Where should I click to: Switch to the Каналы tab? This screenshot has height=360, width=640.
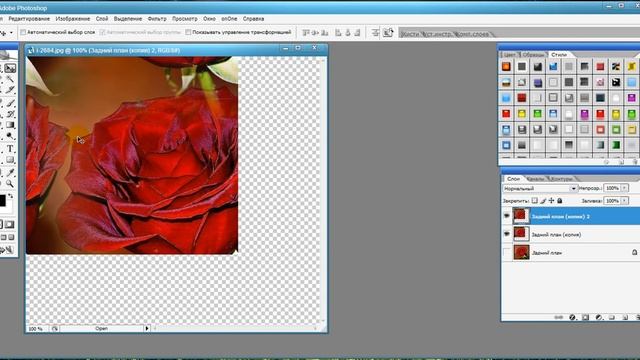(x=536, y=179)
